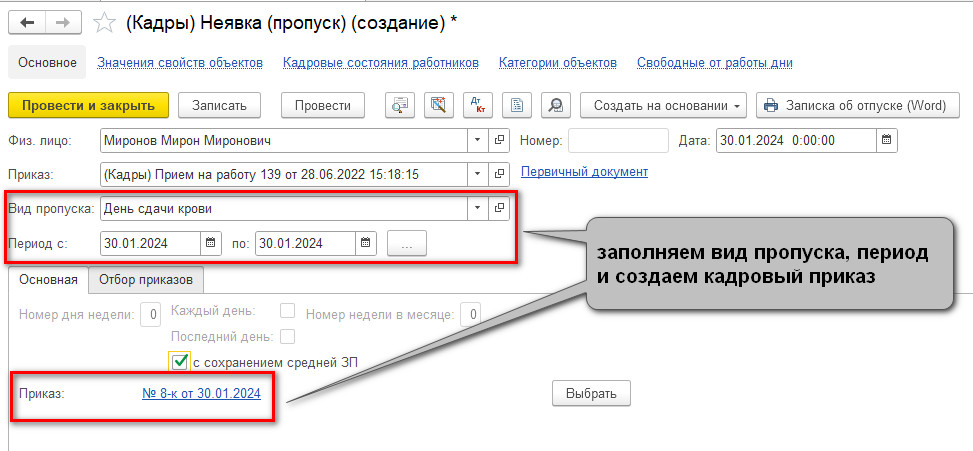Open calendar picker for Период с
Screen dimensions: 973x451
(x=210, y=243)
